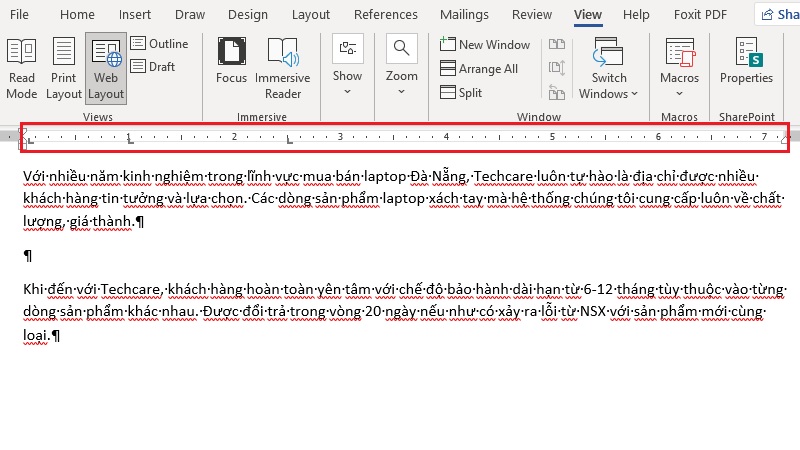Open Switch Windows dropdown
The width and height of the screenshot is (800, 450).
(x=608, y=69)
